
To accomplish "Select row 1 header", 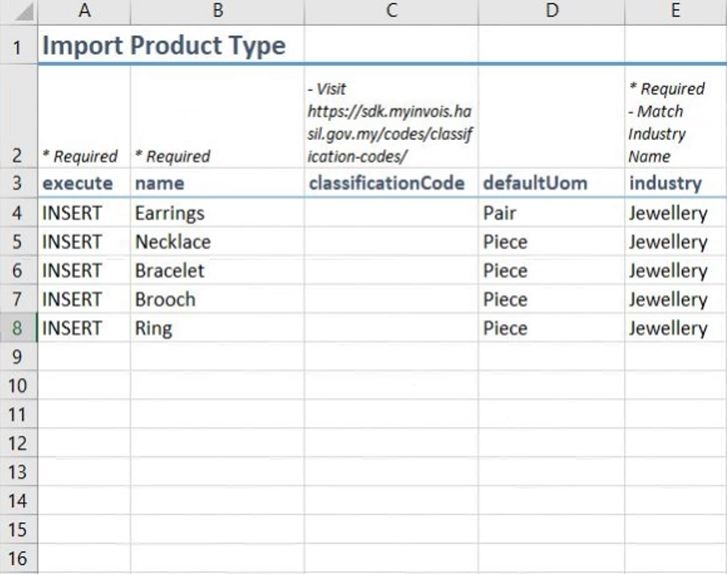I will tap(19, 44).
